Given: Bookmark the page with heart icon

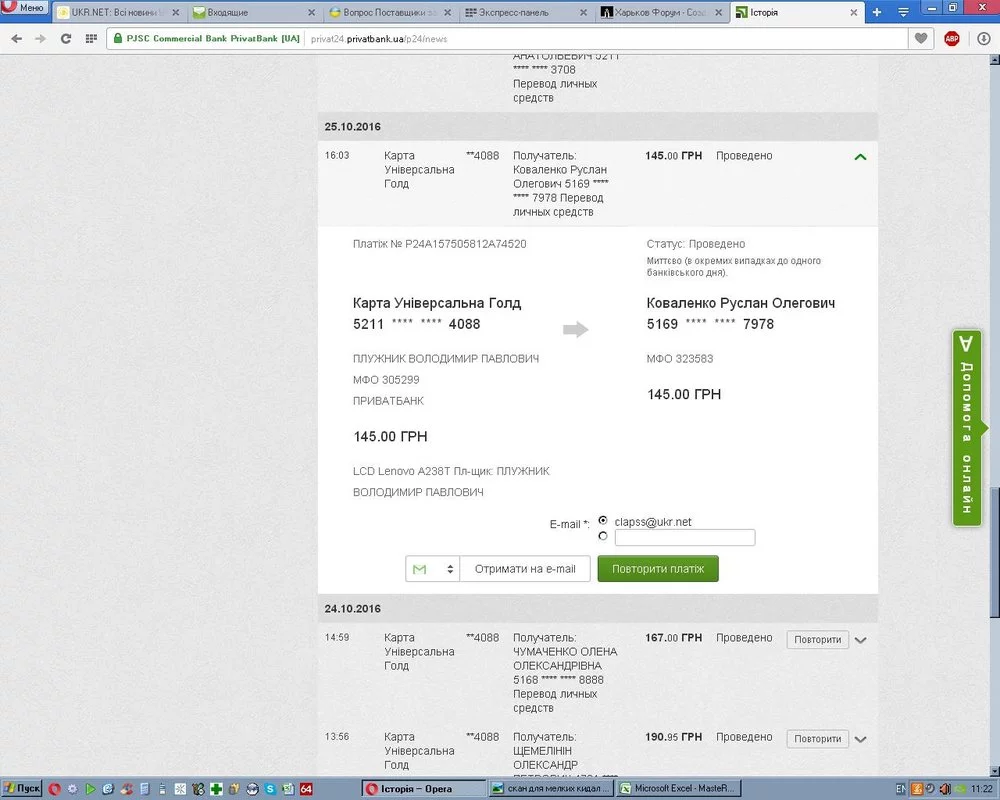Looking at the screenshot, I should (x=921, y=38).
